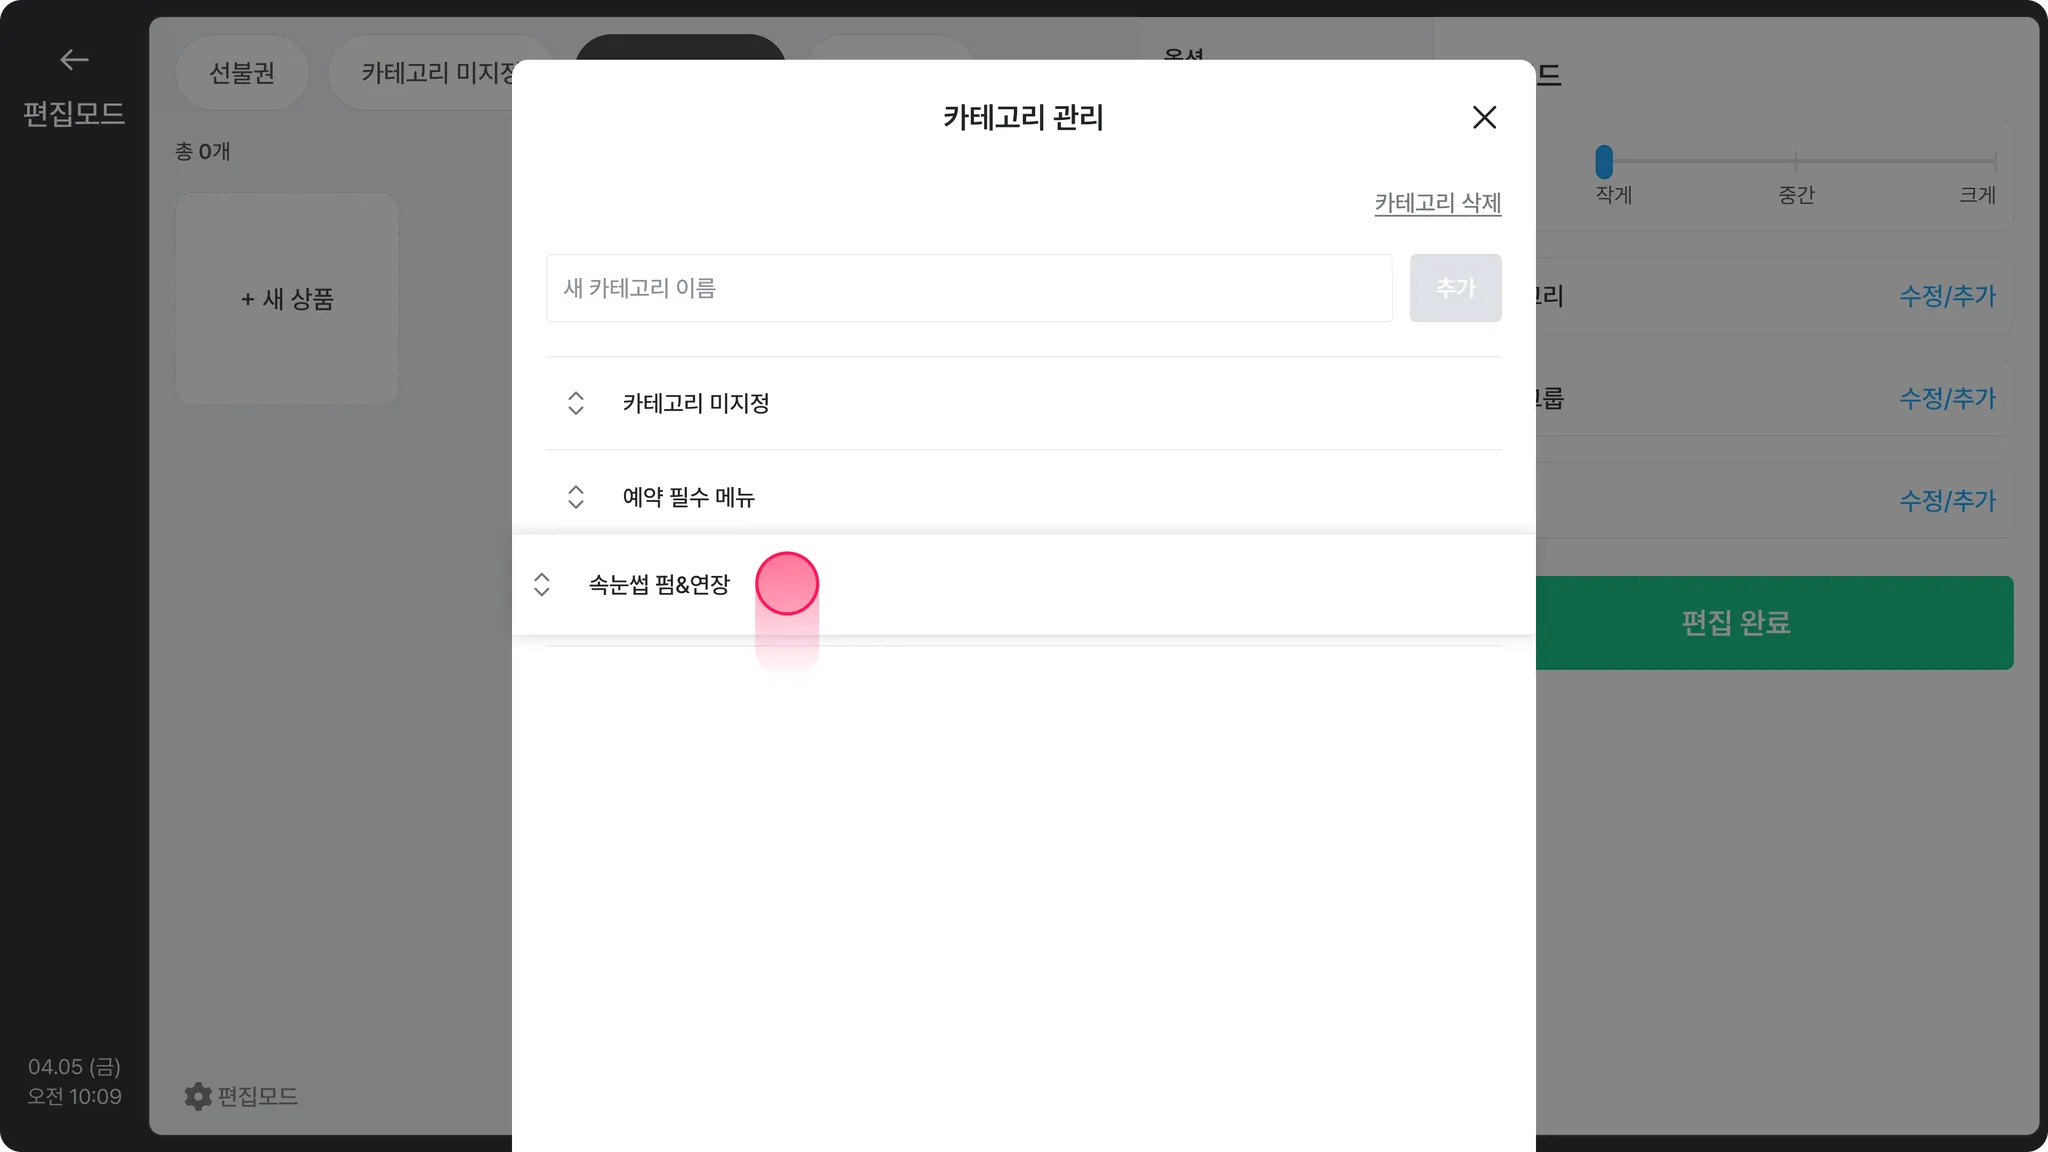Select the 속눈썹 펌&연장 row
This screenshot has height=1152, width=2048.
click(x=1023, y=584)
